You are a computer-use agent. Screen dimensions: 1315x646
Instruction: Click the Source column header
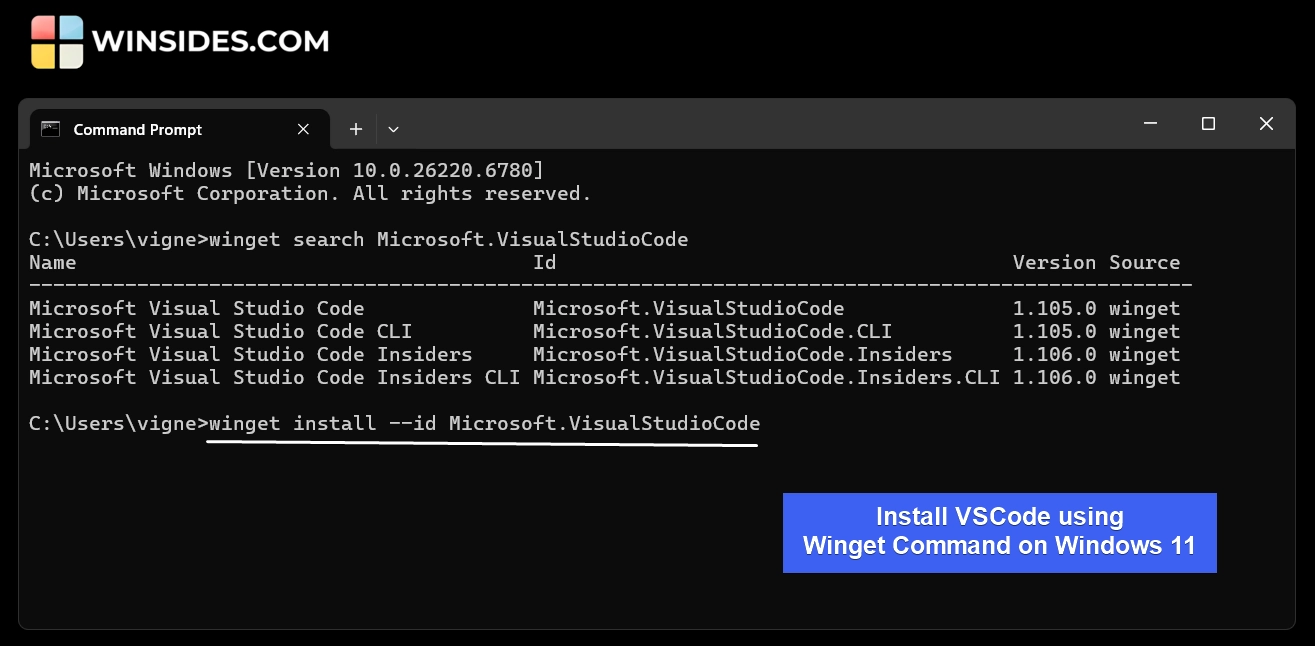click(1144, 263)
